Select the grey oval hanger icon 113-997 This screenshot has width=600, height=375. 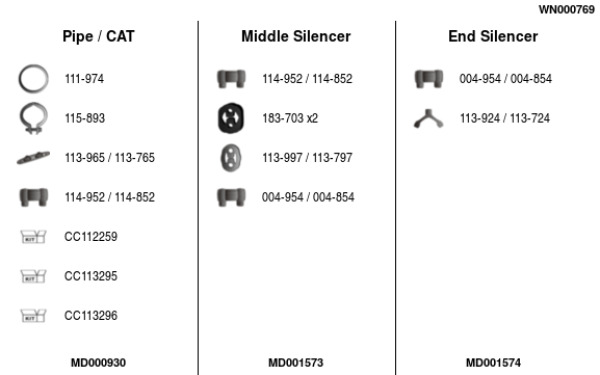(x=231, y=158)
